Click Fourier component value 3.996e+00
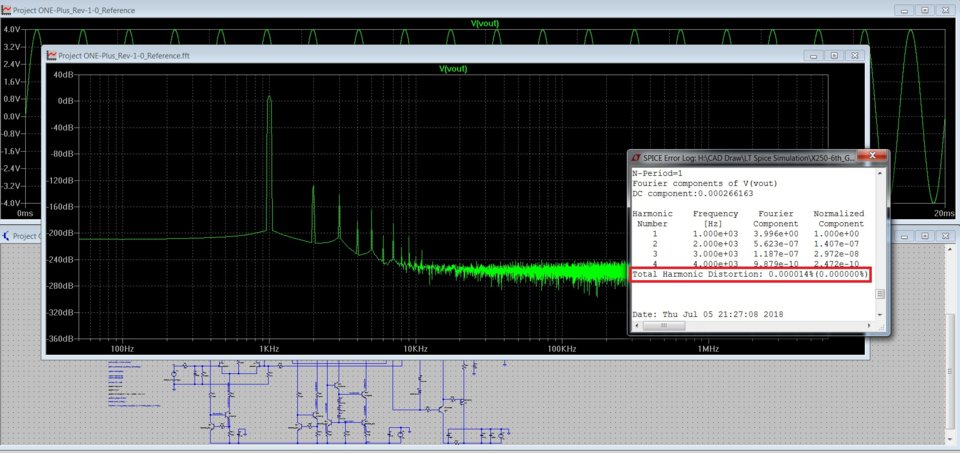 tap(776, 234)
